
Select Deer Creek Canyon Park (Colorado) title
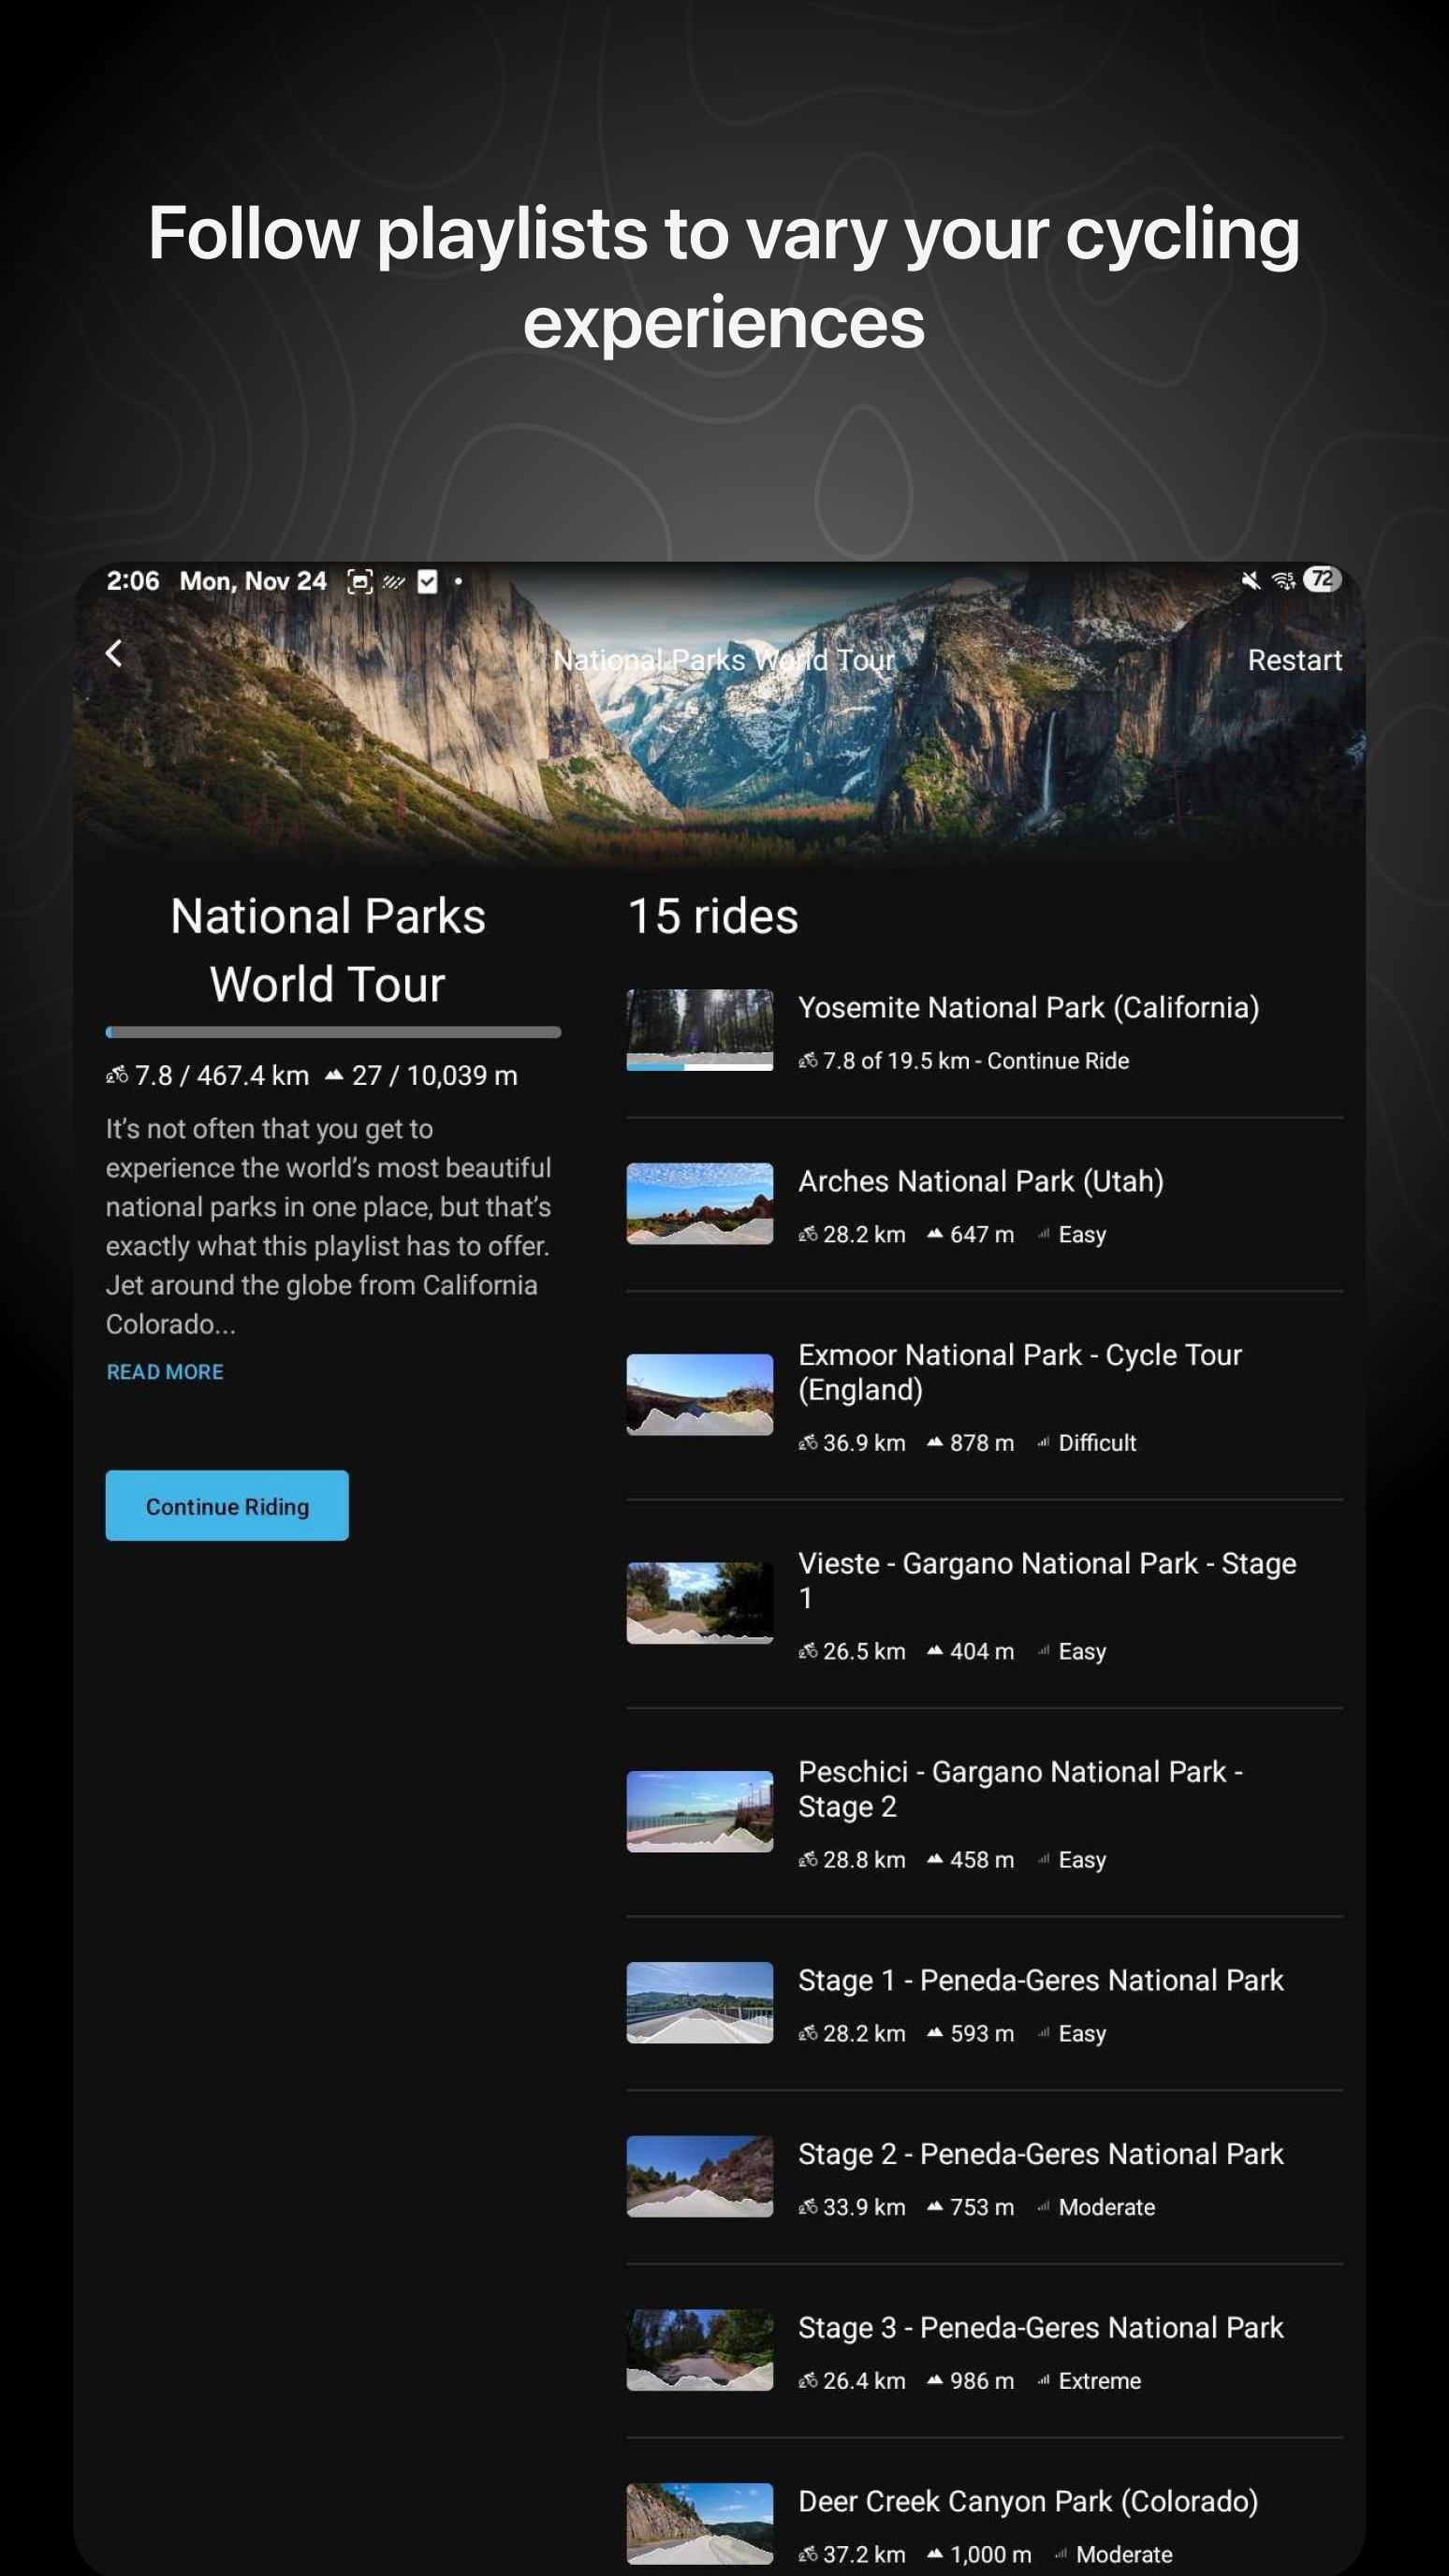(1027, 2501)
